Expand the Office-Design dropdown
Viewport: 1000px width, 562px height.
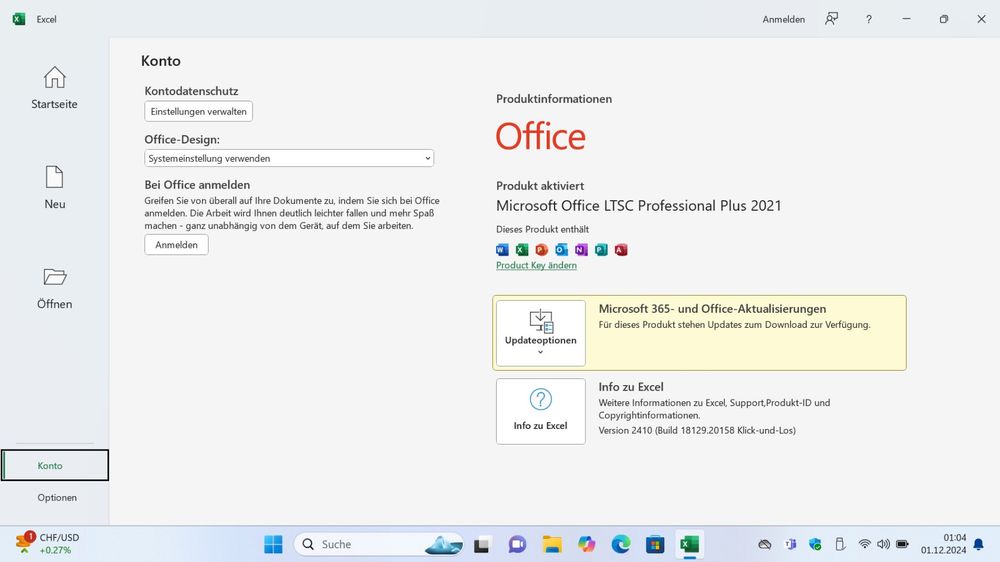tap(289, 158)
